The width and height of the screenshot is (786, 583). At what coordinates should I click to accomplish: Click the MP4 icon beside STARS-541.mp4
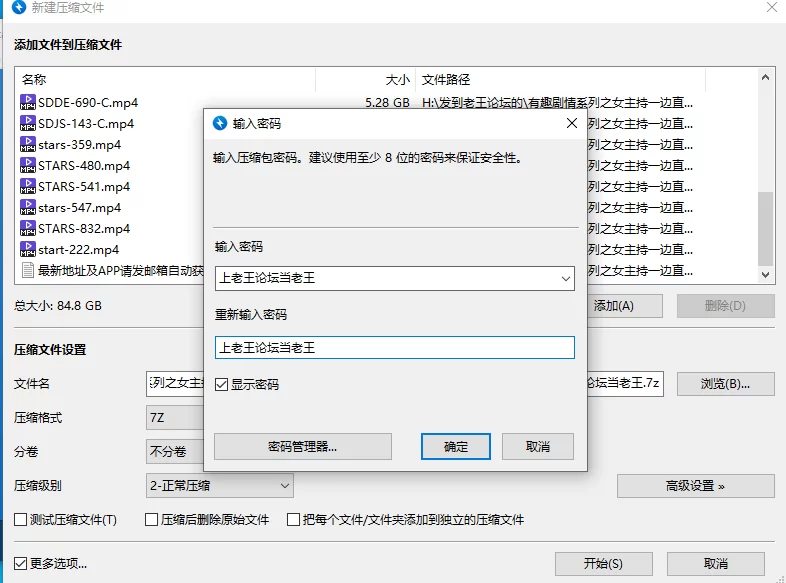[28, 186]
